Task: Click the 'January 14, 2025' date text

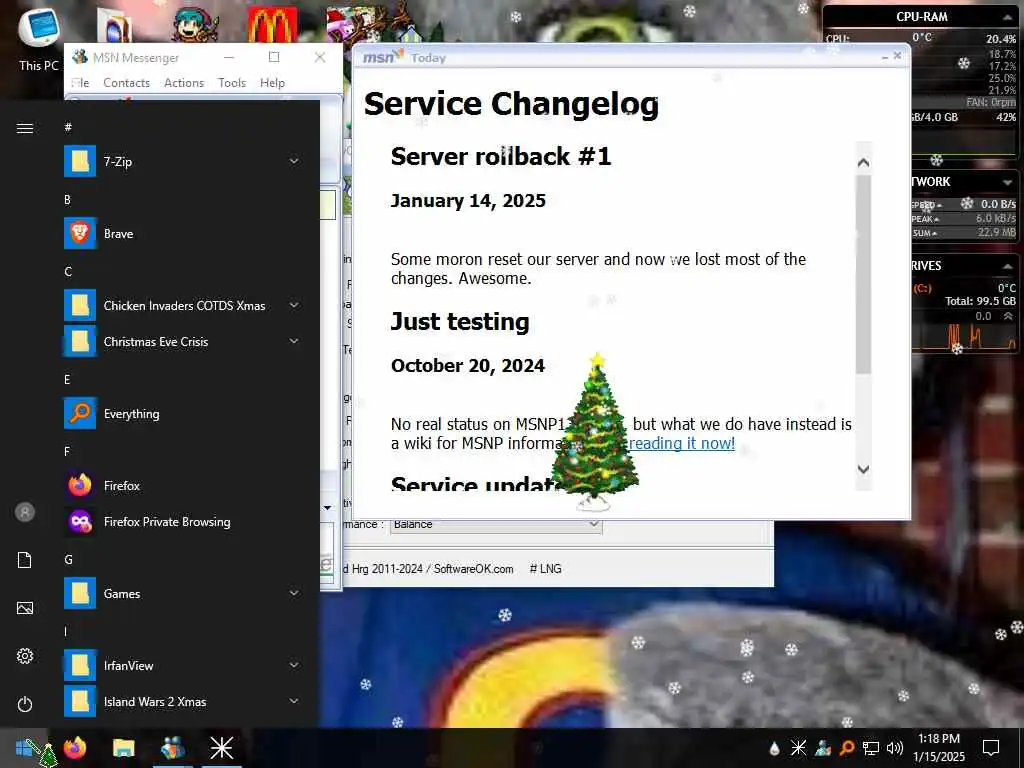Action: (x=468, y=200)
